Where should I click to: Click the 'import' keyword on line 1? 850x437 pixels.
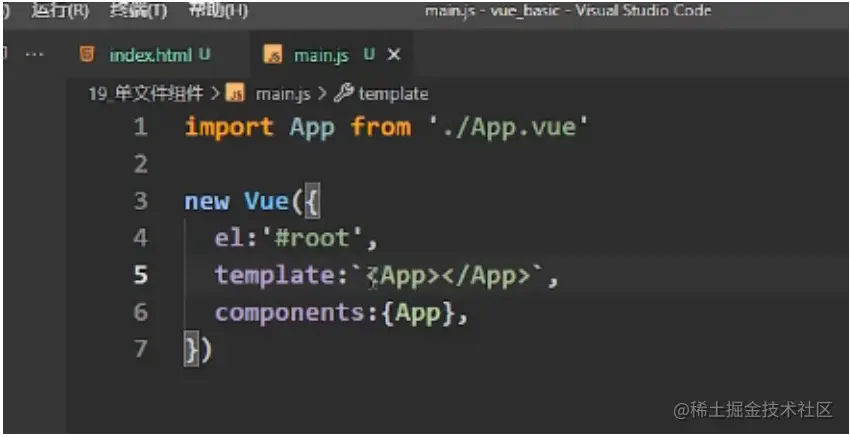pos(229,128)
